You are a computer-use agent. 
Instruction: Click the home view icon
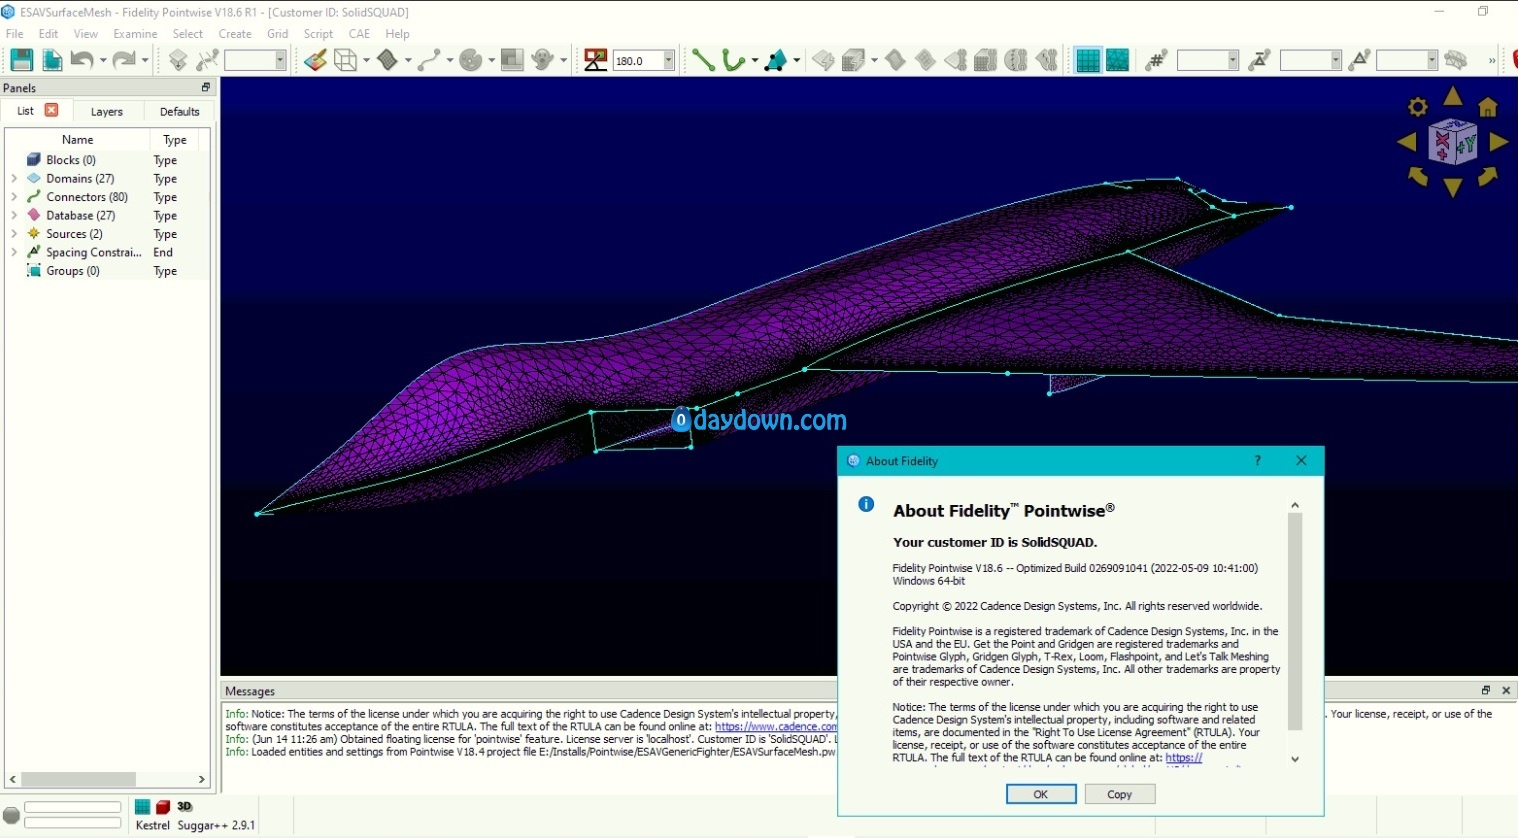1488,107
